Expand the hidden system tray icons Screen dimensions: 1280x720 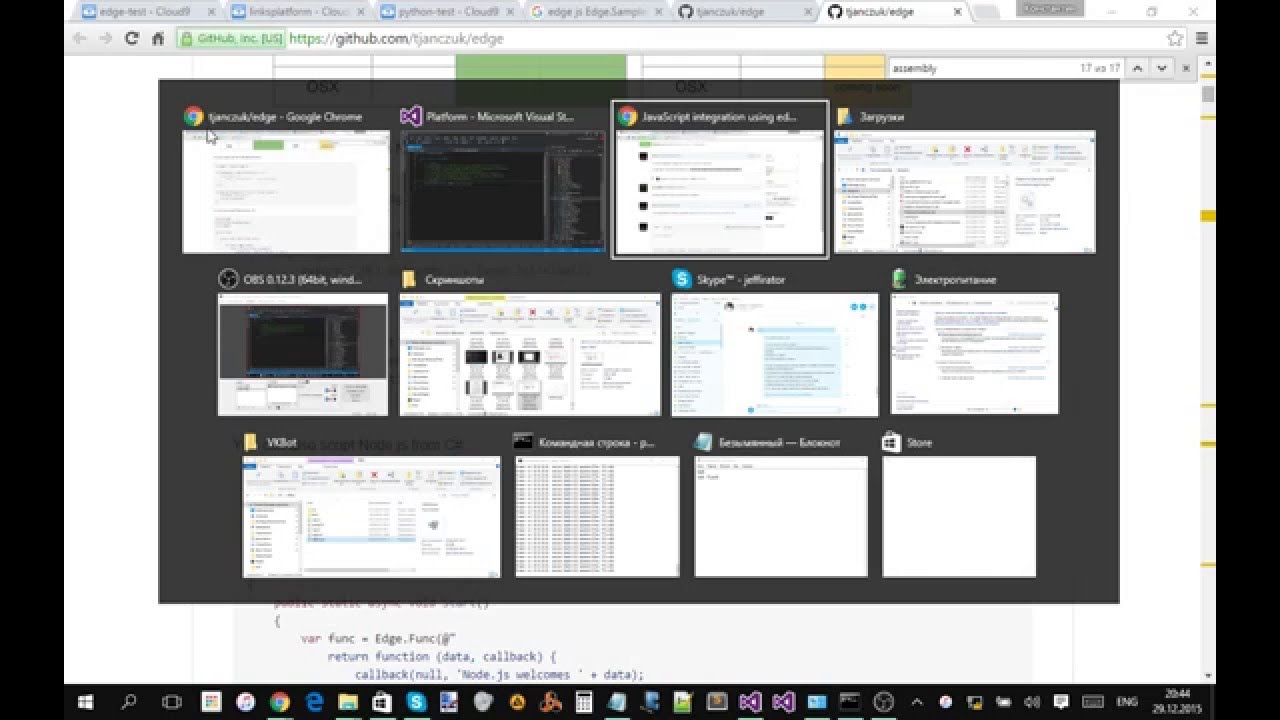point(918,702)
